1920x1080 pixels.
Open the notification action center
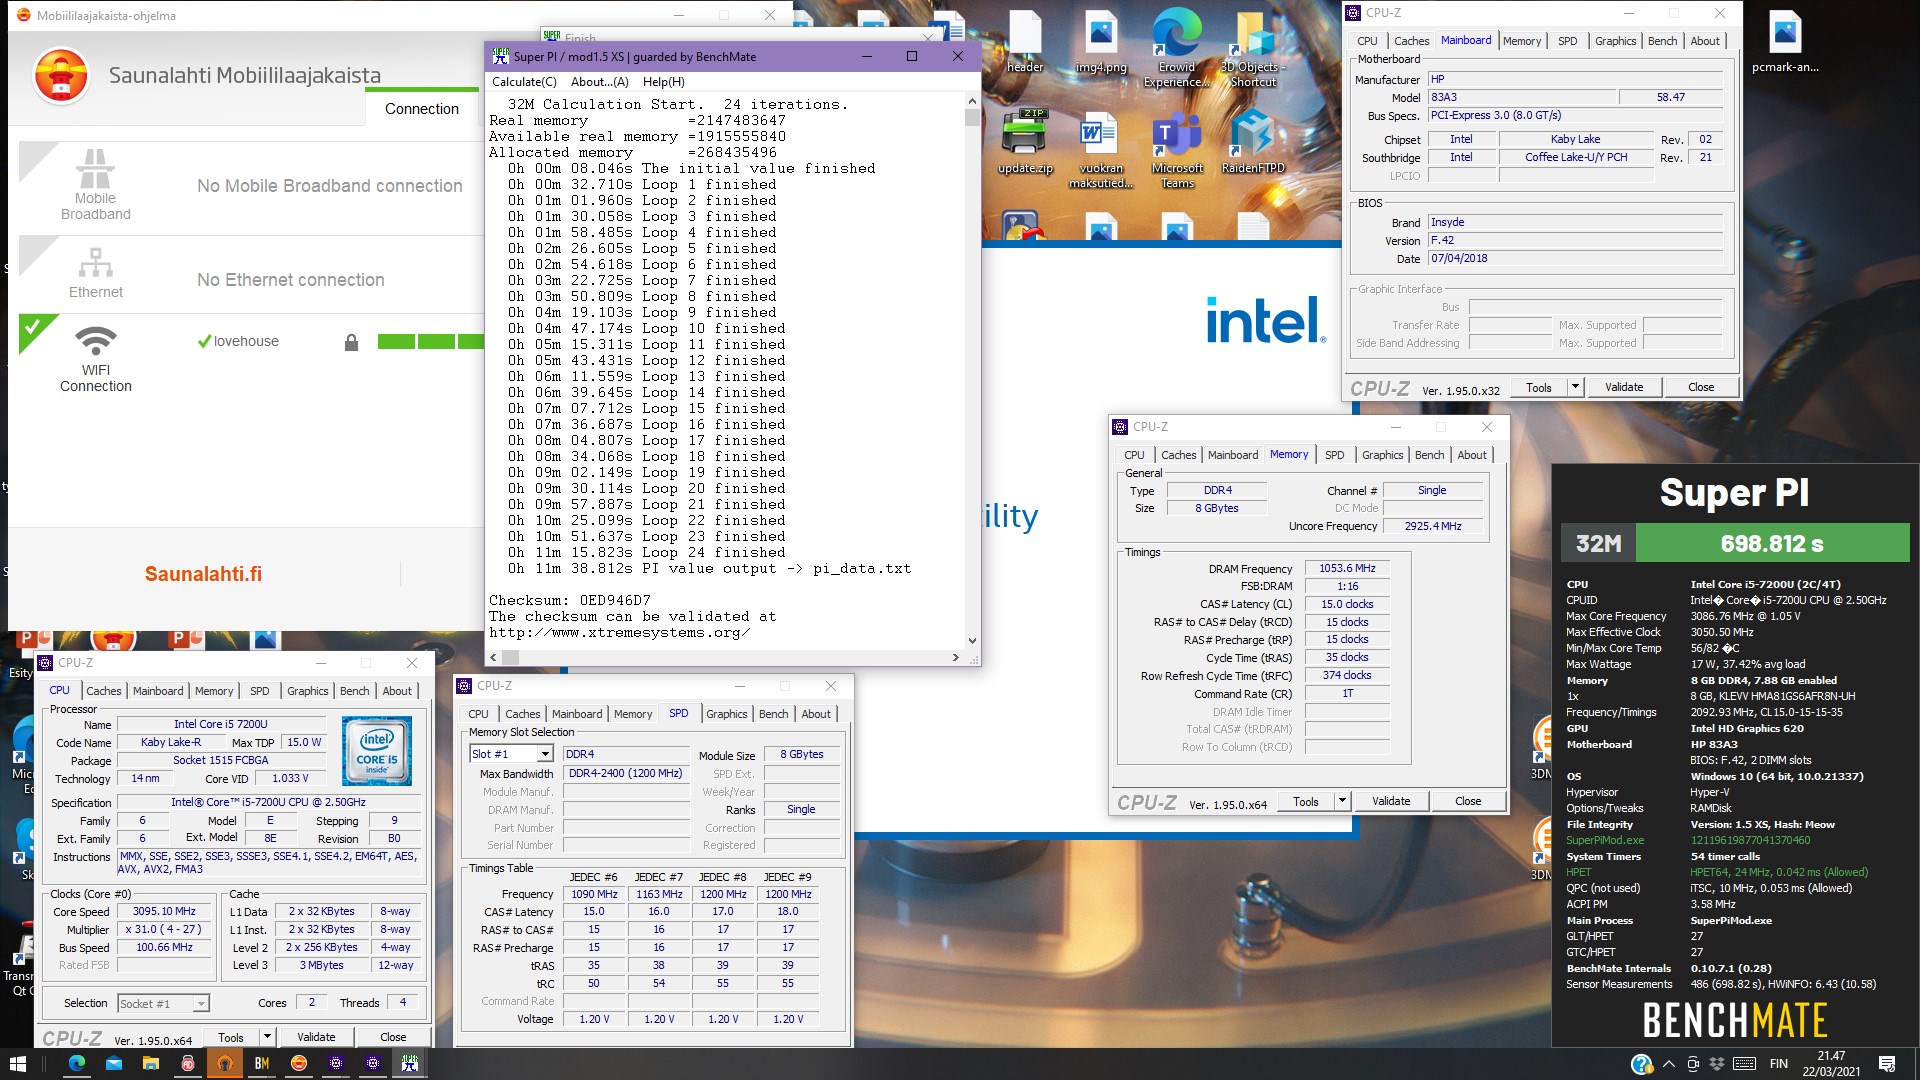coord(1886,1064)
